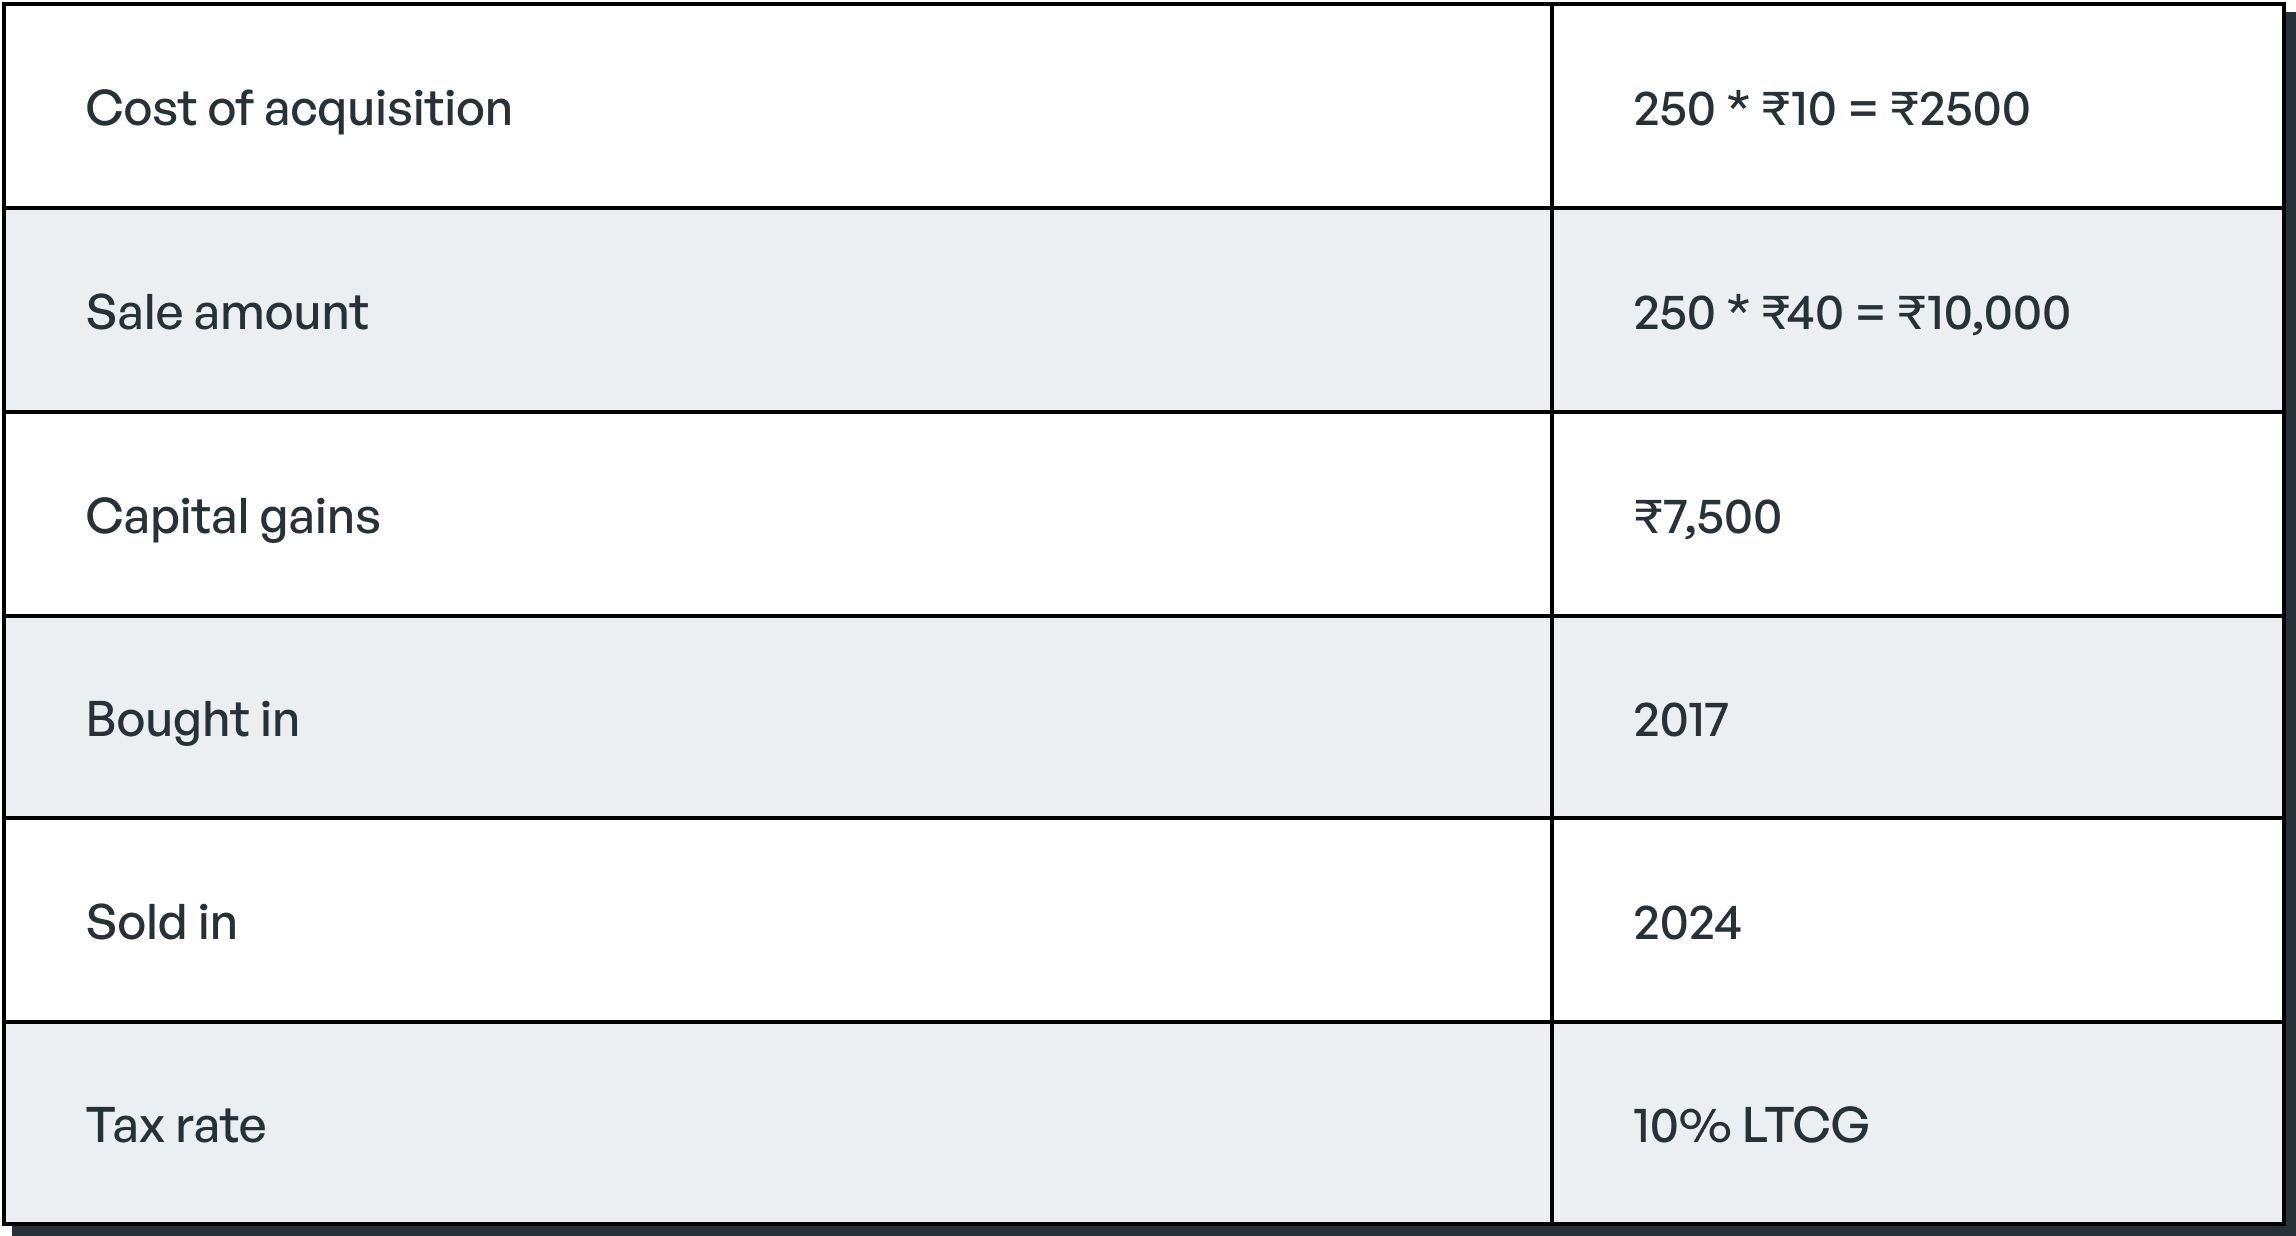Screen dimensions: 2296x1236
Task: Select the asterisk in cost of acquisition formula
Action: tap(1738, 101)
